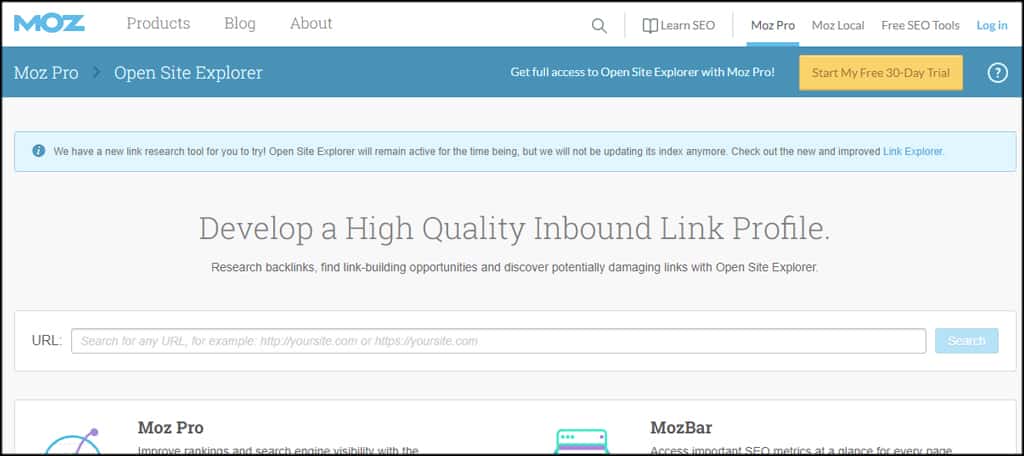
Task: Click 'Get full access to Open Site Explorer' text
Action: click(x=643, y=73)
